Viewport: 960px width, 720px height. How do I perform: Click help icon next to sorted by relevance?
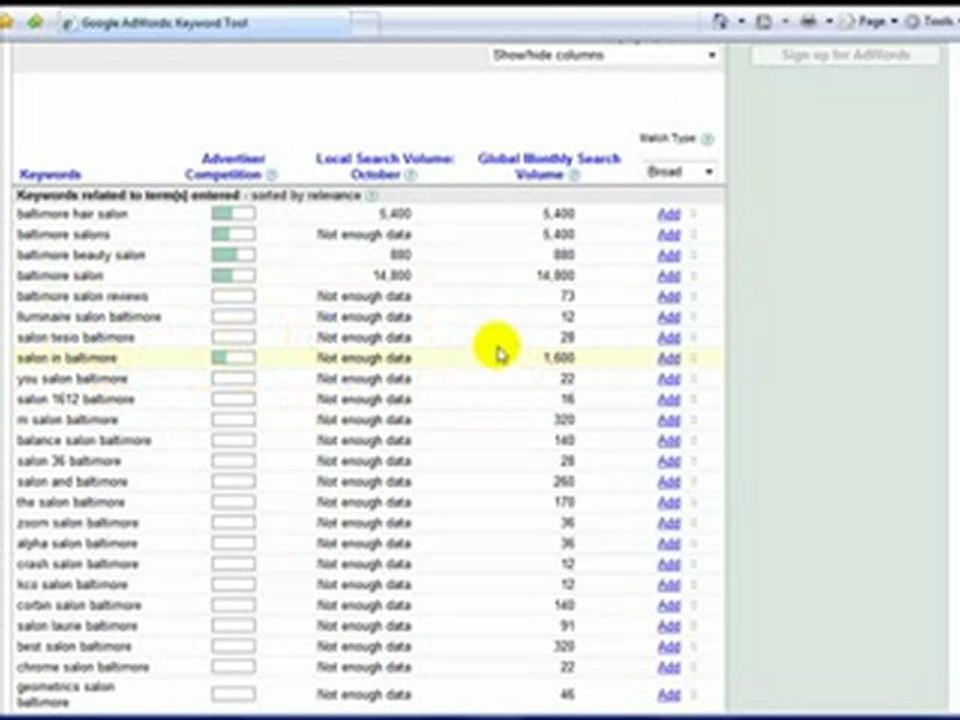tap(371, 196)
